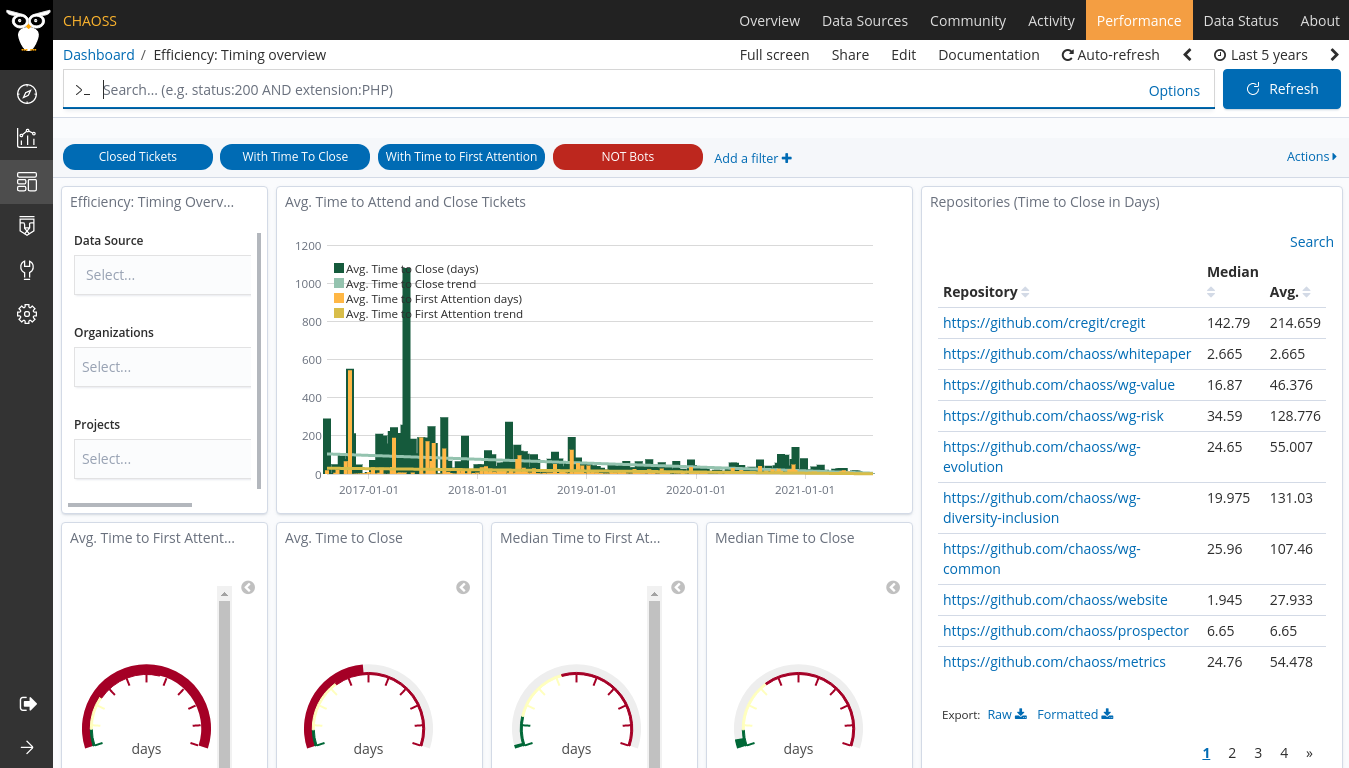Sort by Avg. column arrows

click(x=1306, y=292)
